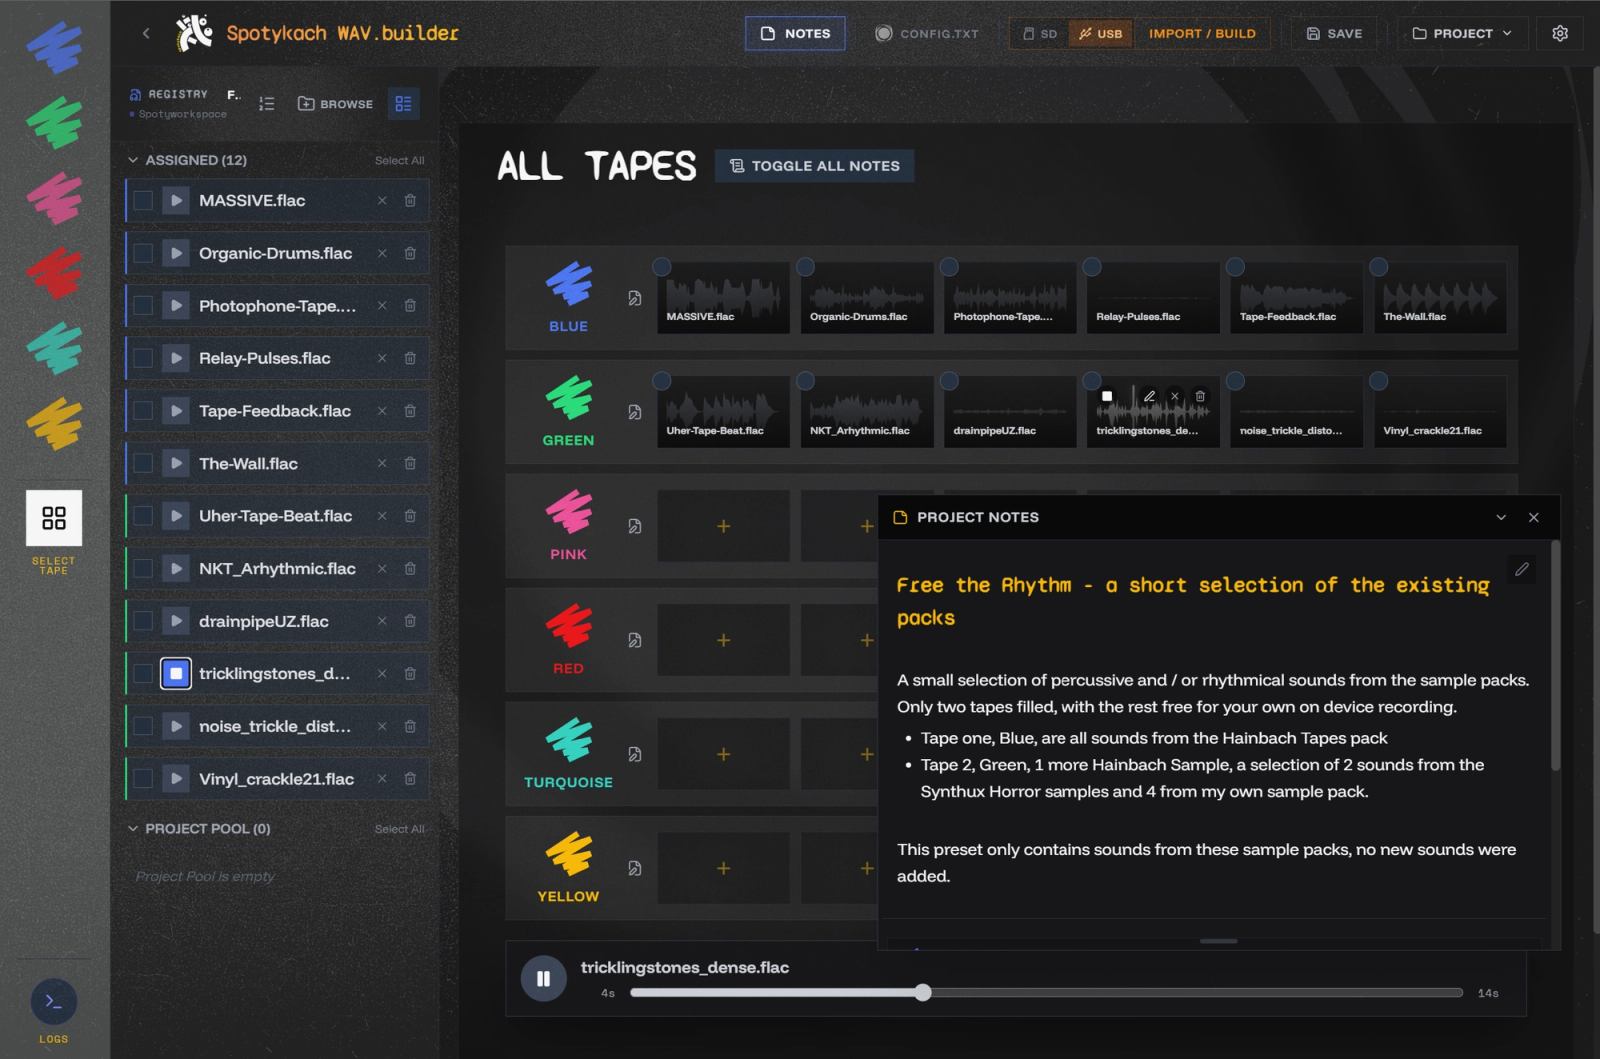Go back using the top-left arrow
This screenshot has width=1600, height=1059.
click(x=146, y=33)
